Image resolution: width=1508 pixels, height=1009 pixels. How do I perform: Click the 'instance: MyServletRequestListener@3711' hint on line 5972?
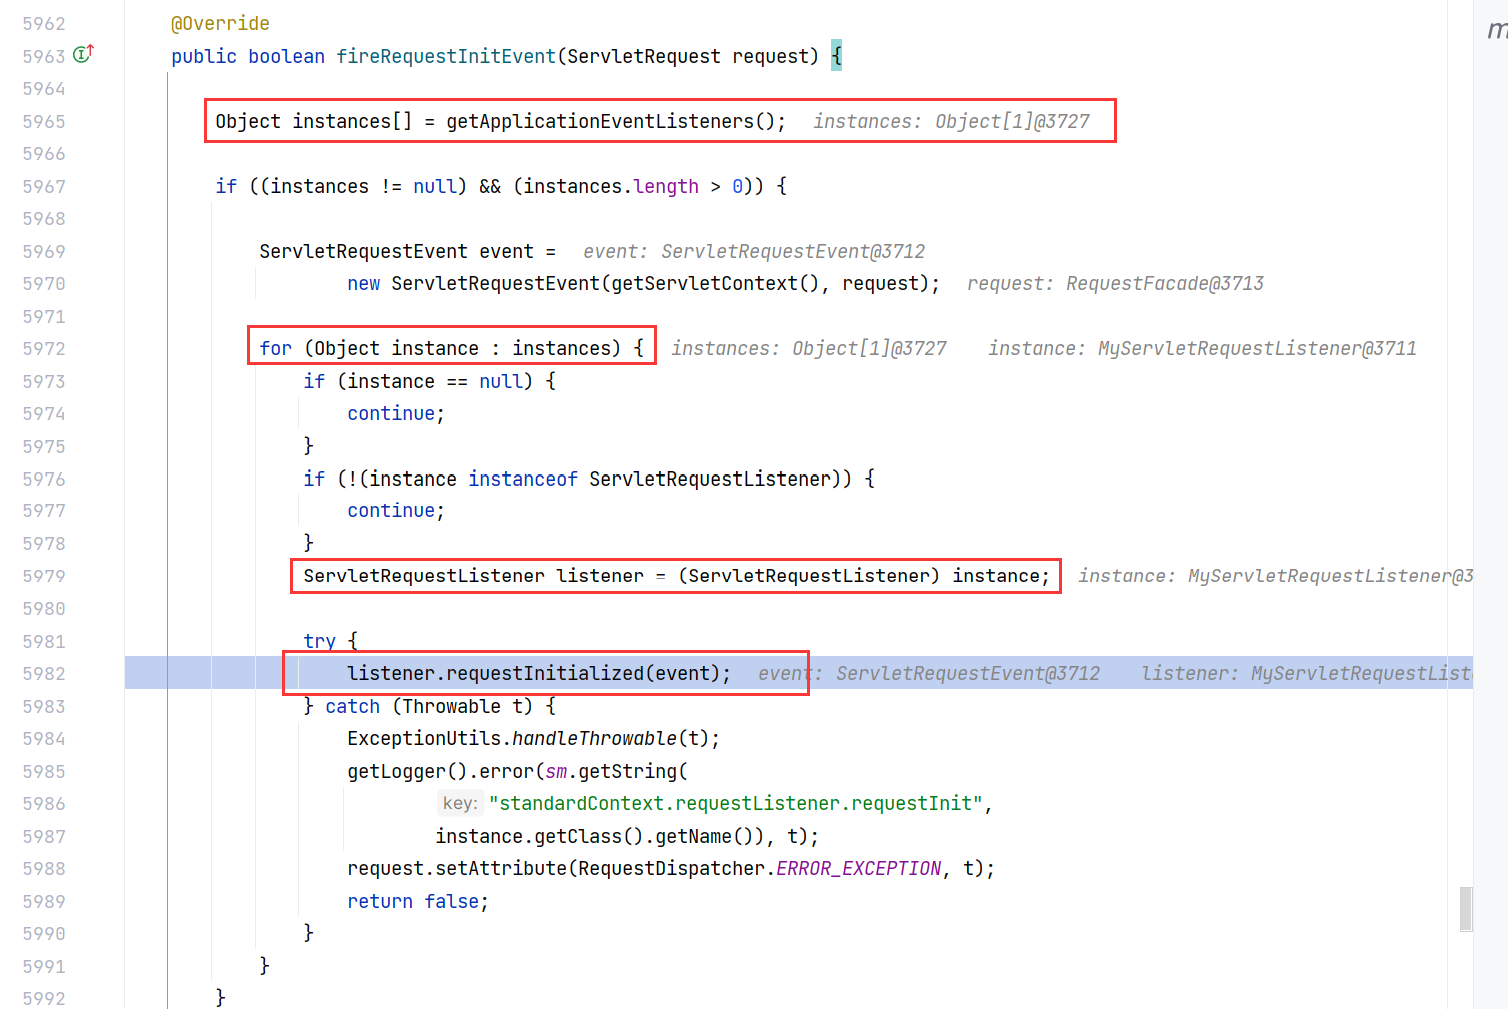(1202, 349)
